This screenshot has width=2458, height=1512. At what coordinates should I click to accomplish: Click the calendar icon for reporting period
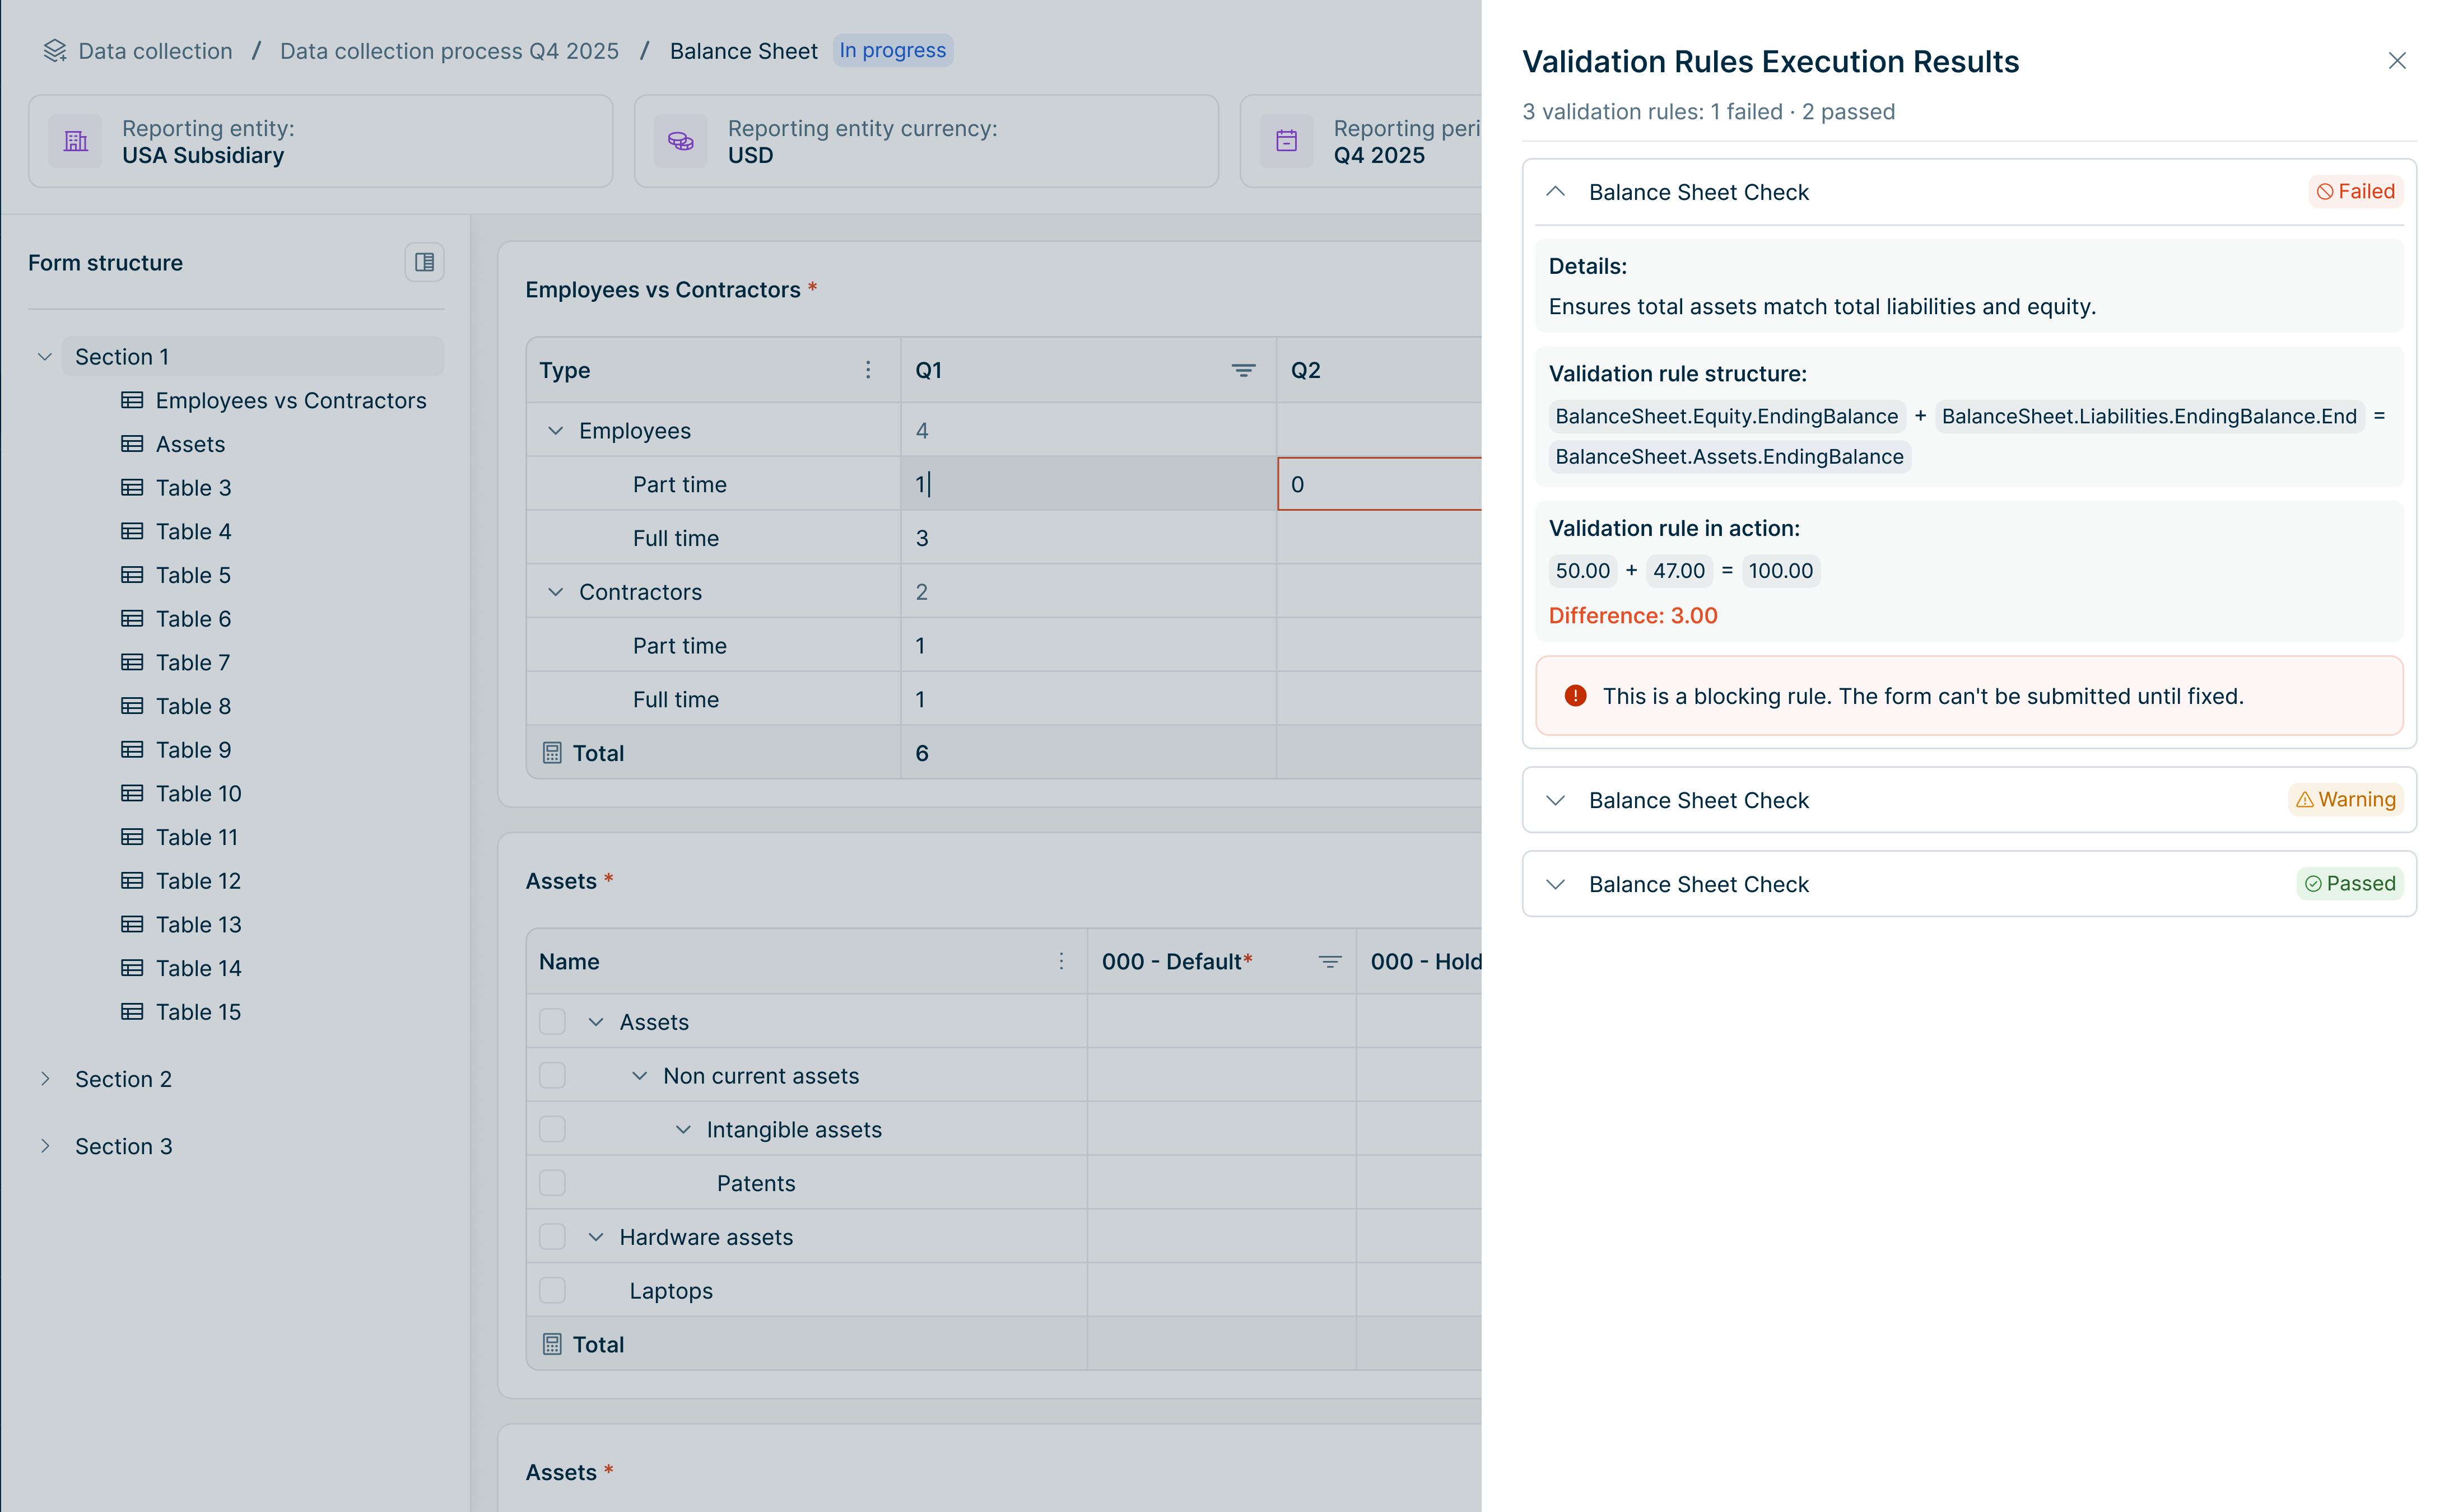1286,141
